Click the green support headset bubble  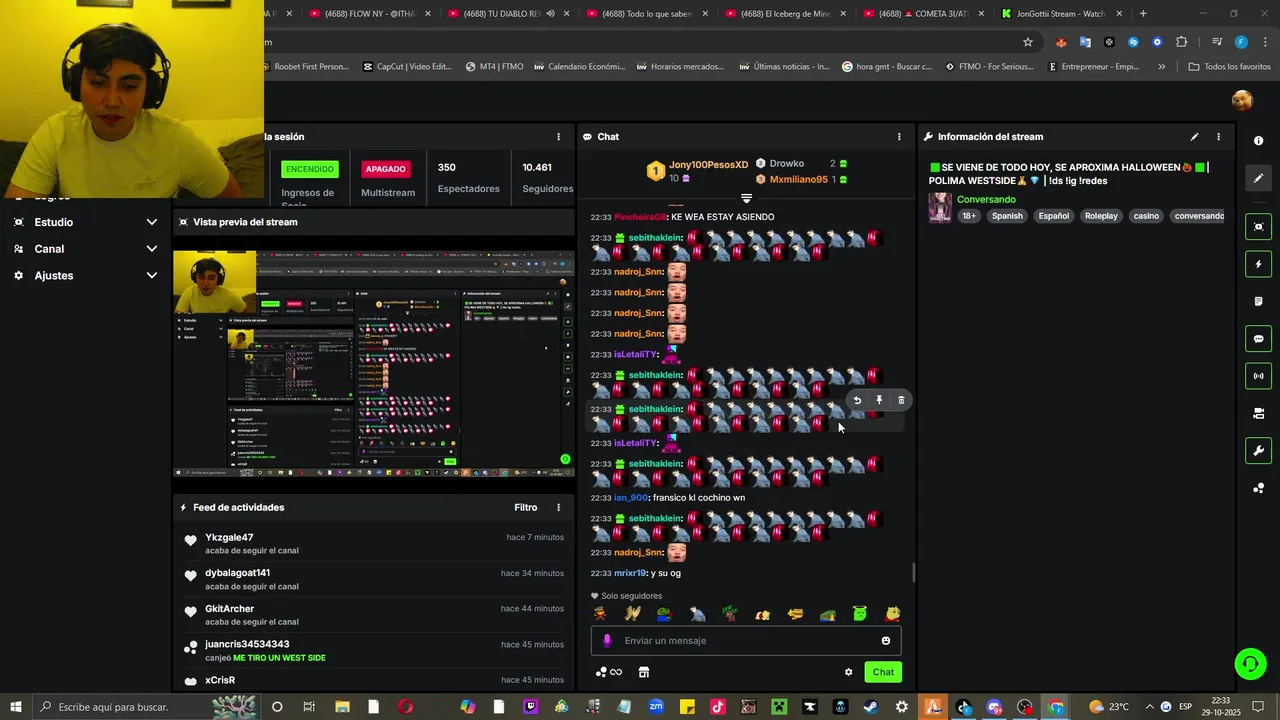(1249, 663)
